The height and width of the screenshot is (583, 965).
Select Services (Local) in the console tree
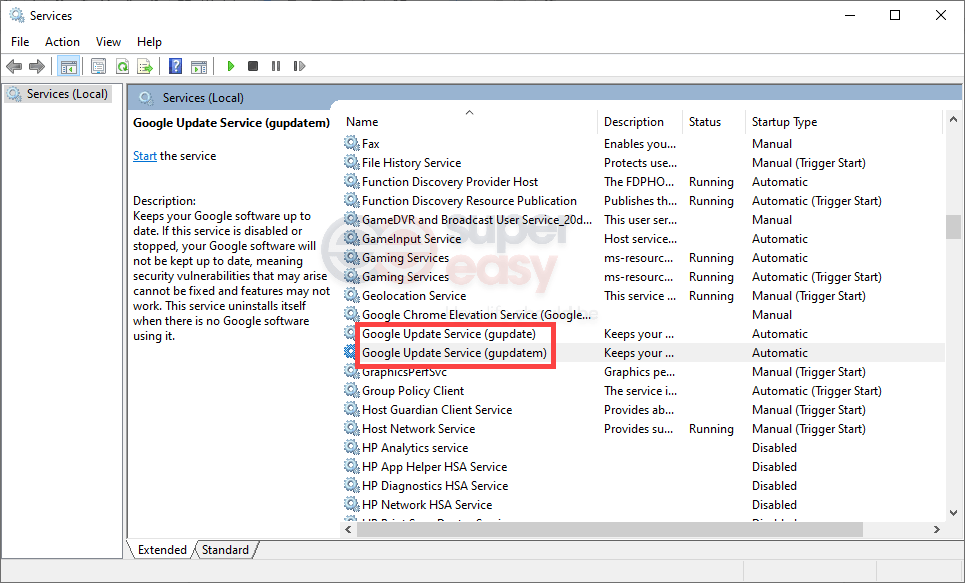coord(67,94)
